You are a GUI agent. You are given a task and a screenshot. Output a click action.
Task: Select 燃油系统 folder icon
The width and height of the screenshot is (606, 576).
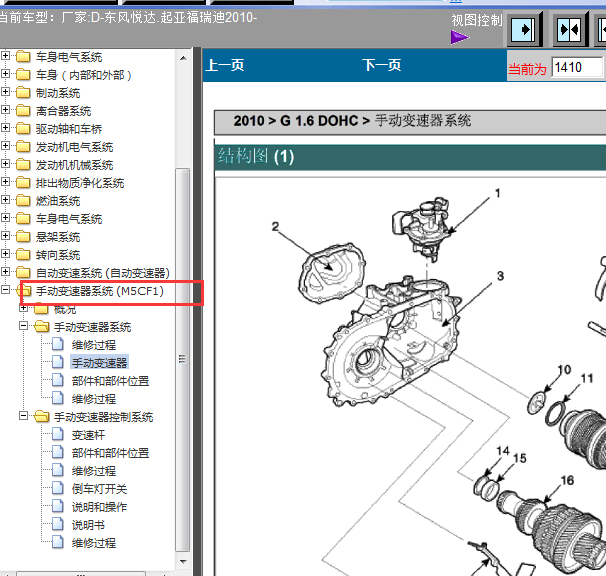tap(23, 201)
